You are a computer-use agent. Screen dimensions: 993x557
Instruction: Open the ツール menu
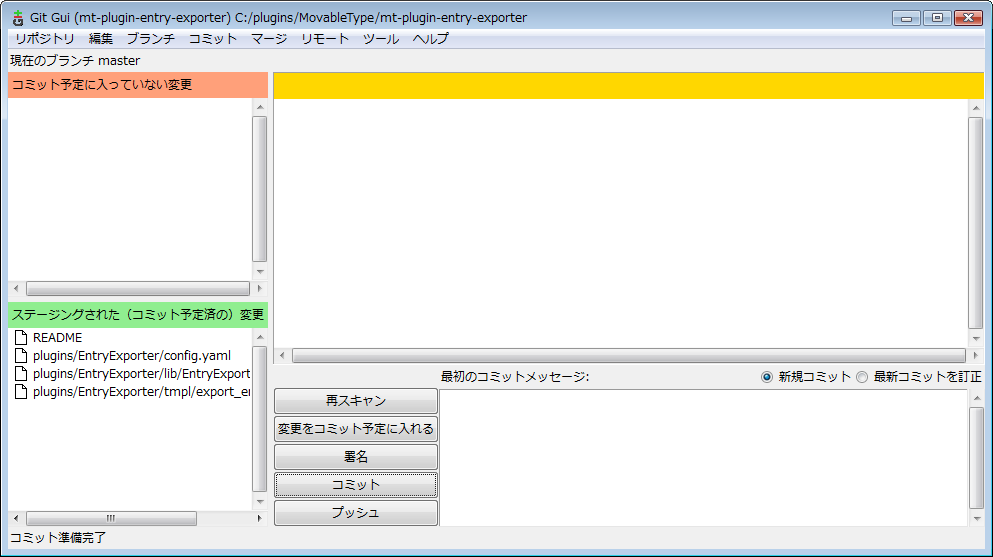[381, 39]
